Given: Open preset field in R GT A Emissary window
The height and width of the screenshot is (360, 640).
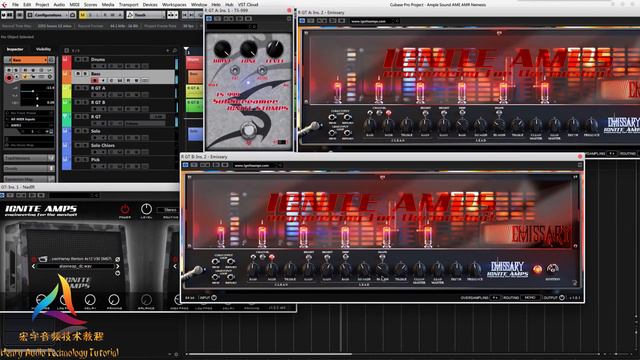Looking at the screenshot, I should pos(374,21).
